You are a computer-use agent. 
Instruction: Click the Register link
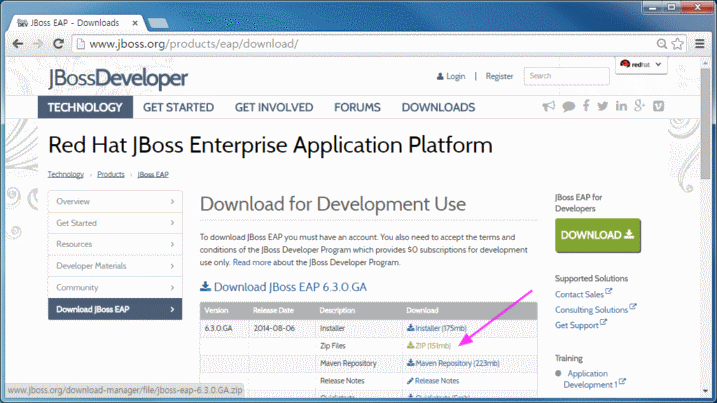pos(499,76)
